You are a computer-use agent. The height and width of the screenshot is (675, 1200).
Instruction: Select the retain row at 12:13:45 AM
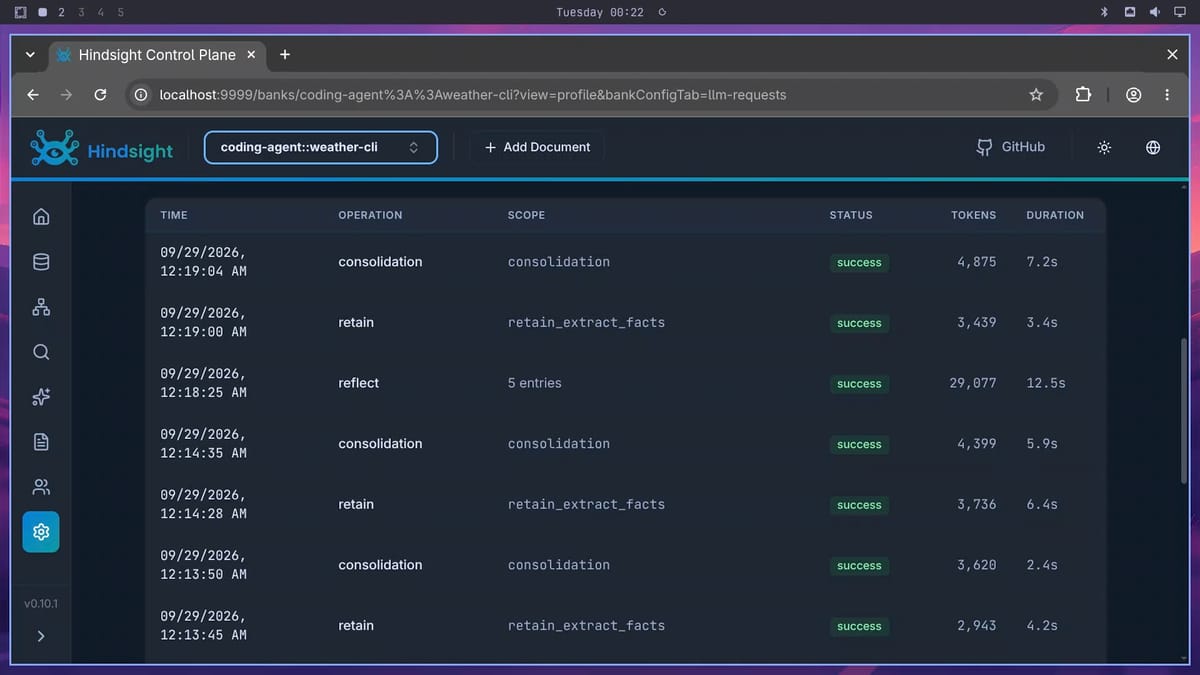625,626
